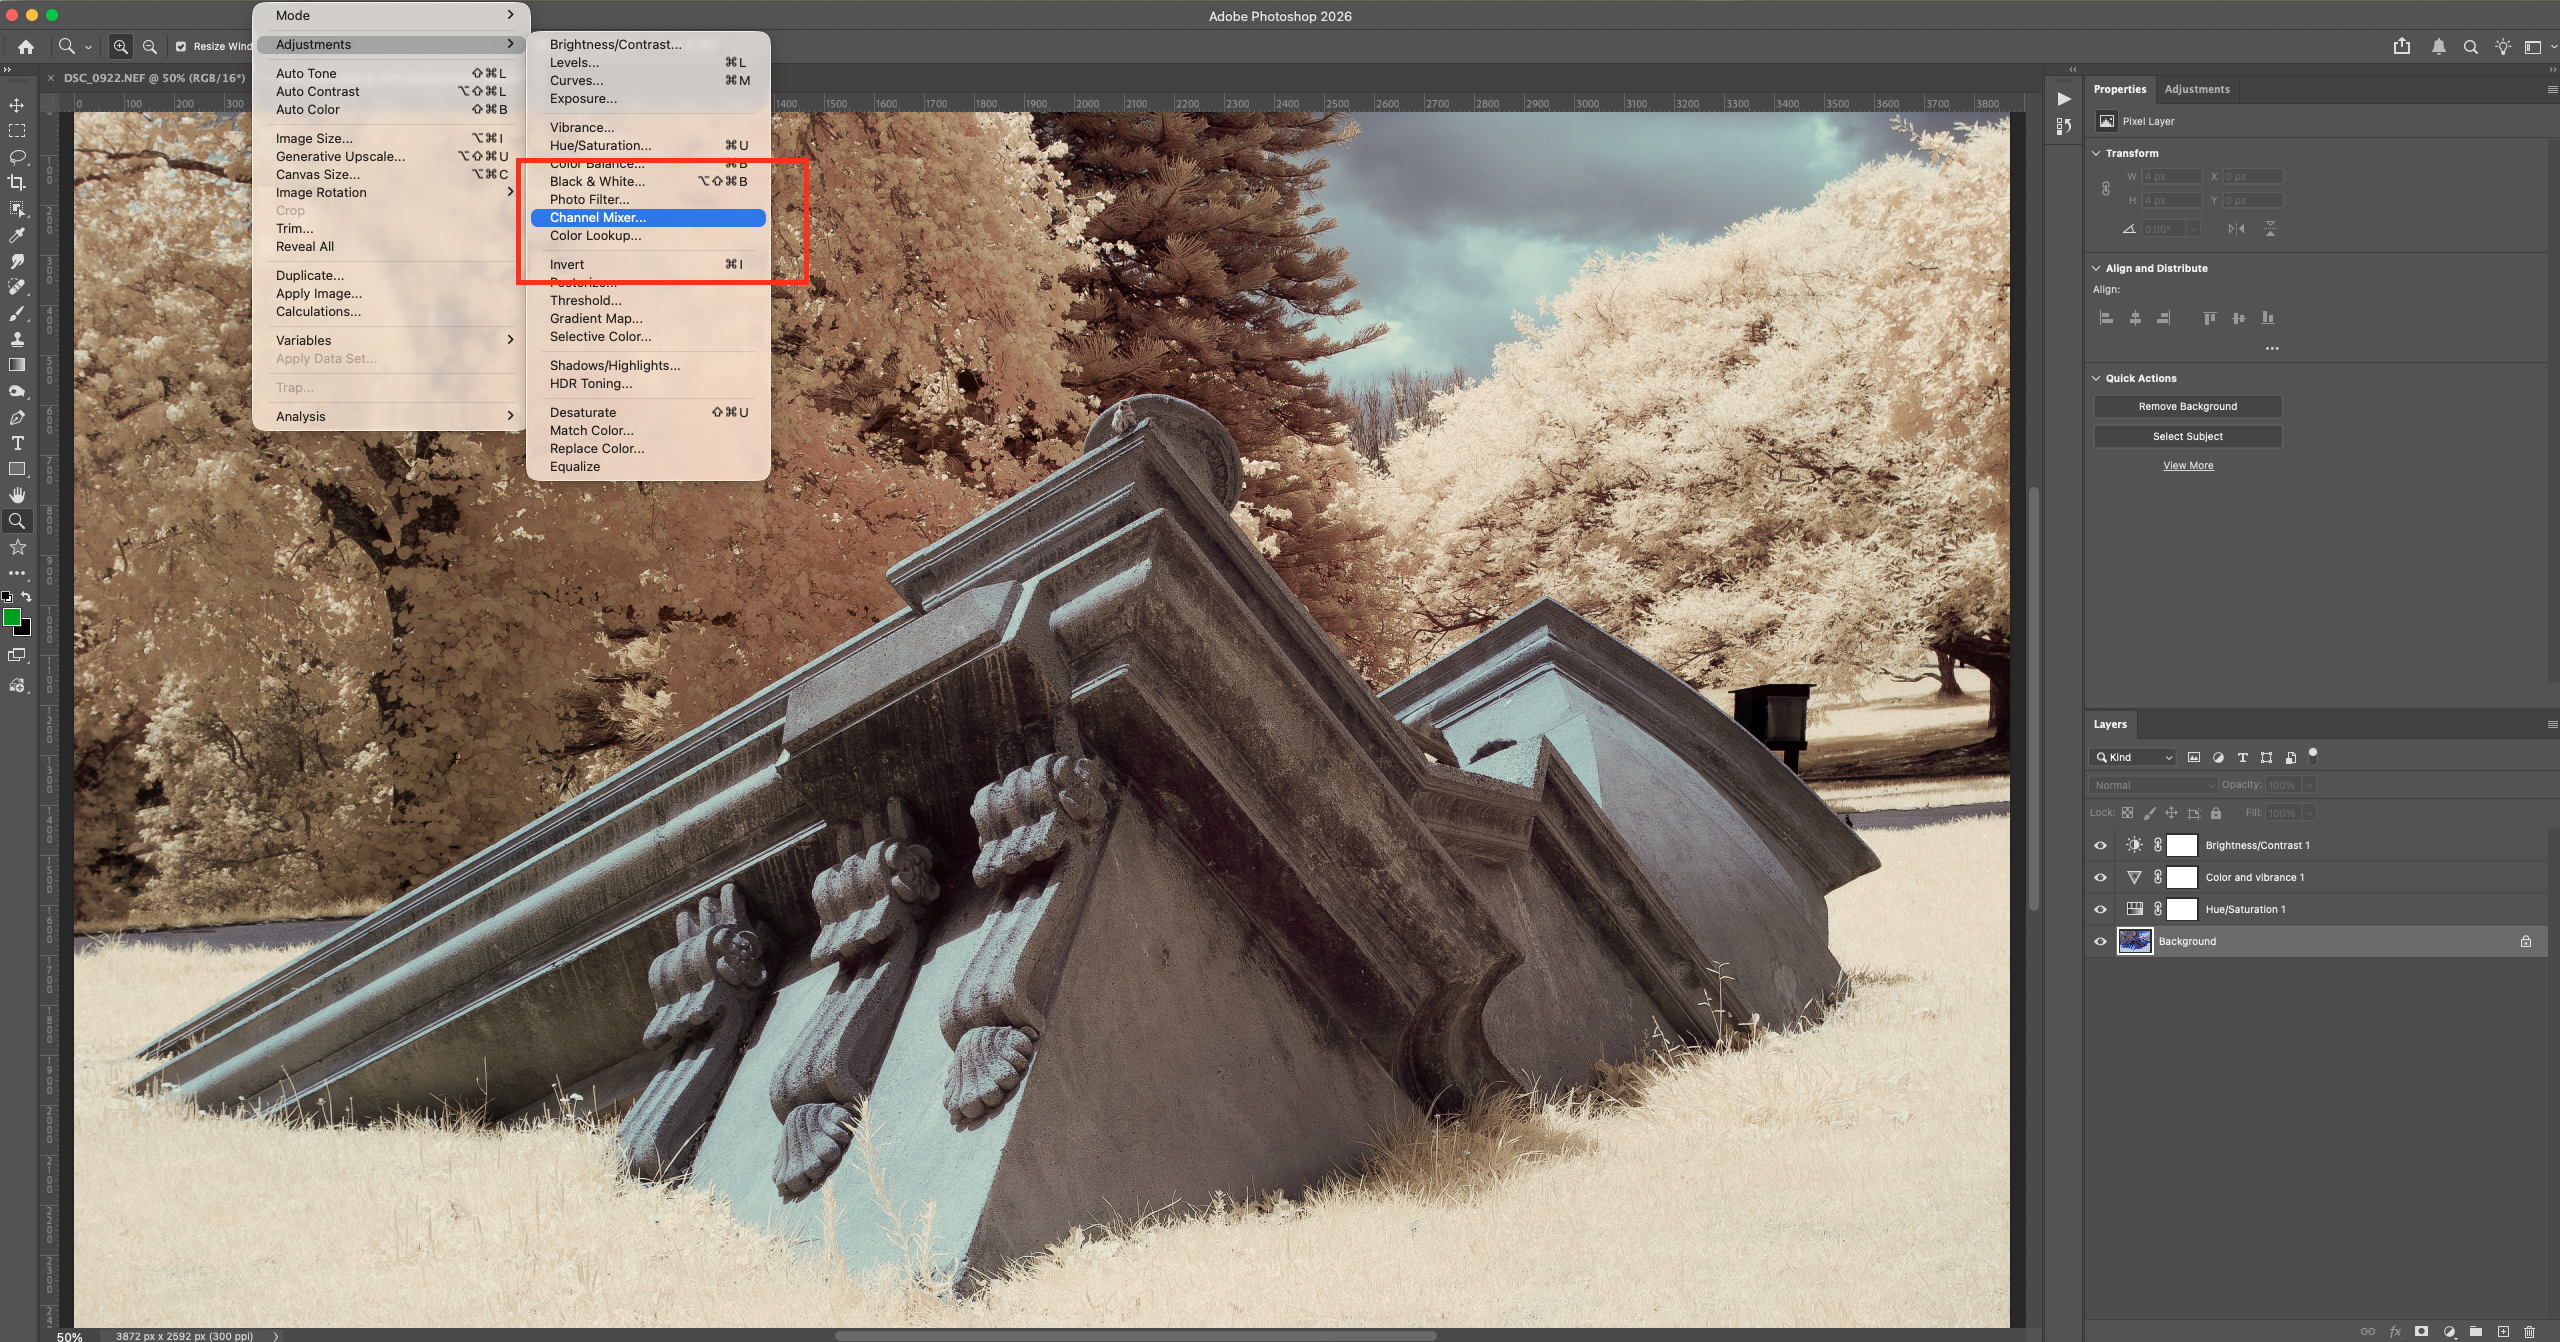Click the View More link
This screenshot has width=2560, height=1342.
coord(2187,465)
